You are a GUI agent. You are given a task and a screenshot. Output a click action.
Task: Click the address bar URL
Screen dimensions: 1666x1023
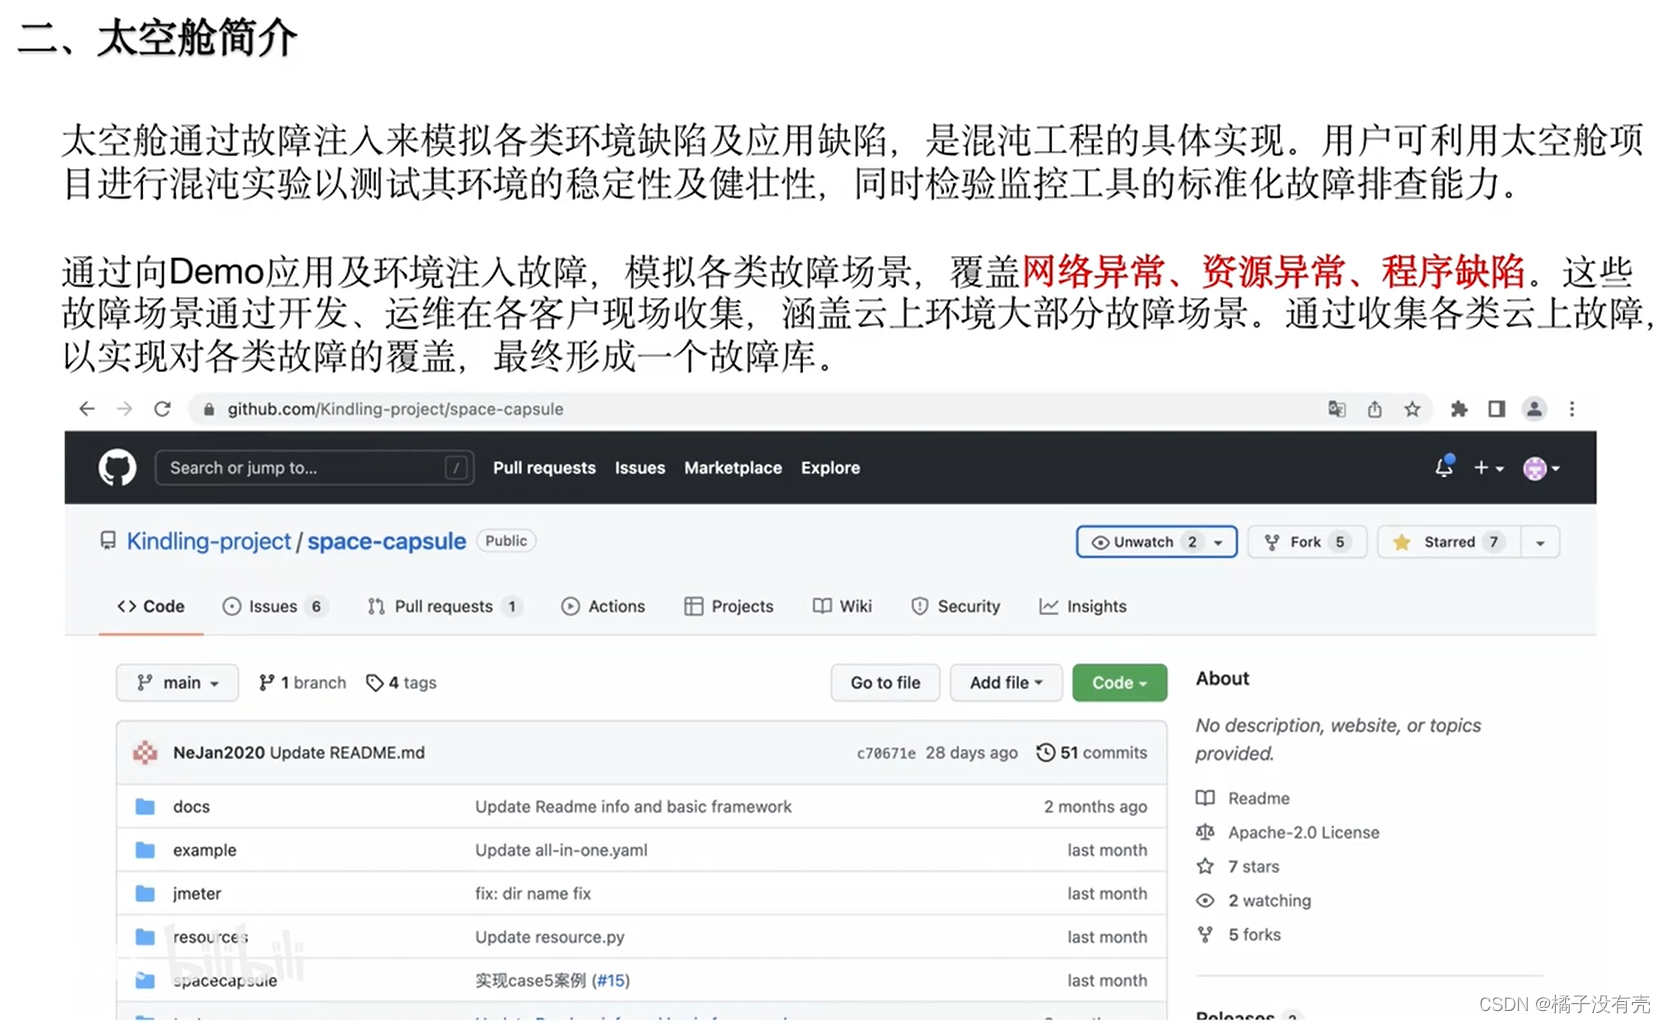pyautogui.click(x=395, y=409)
